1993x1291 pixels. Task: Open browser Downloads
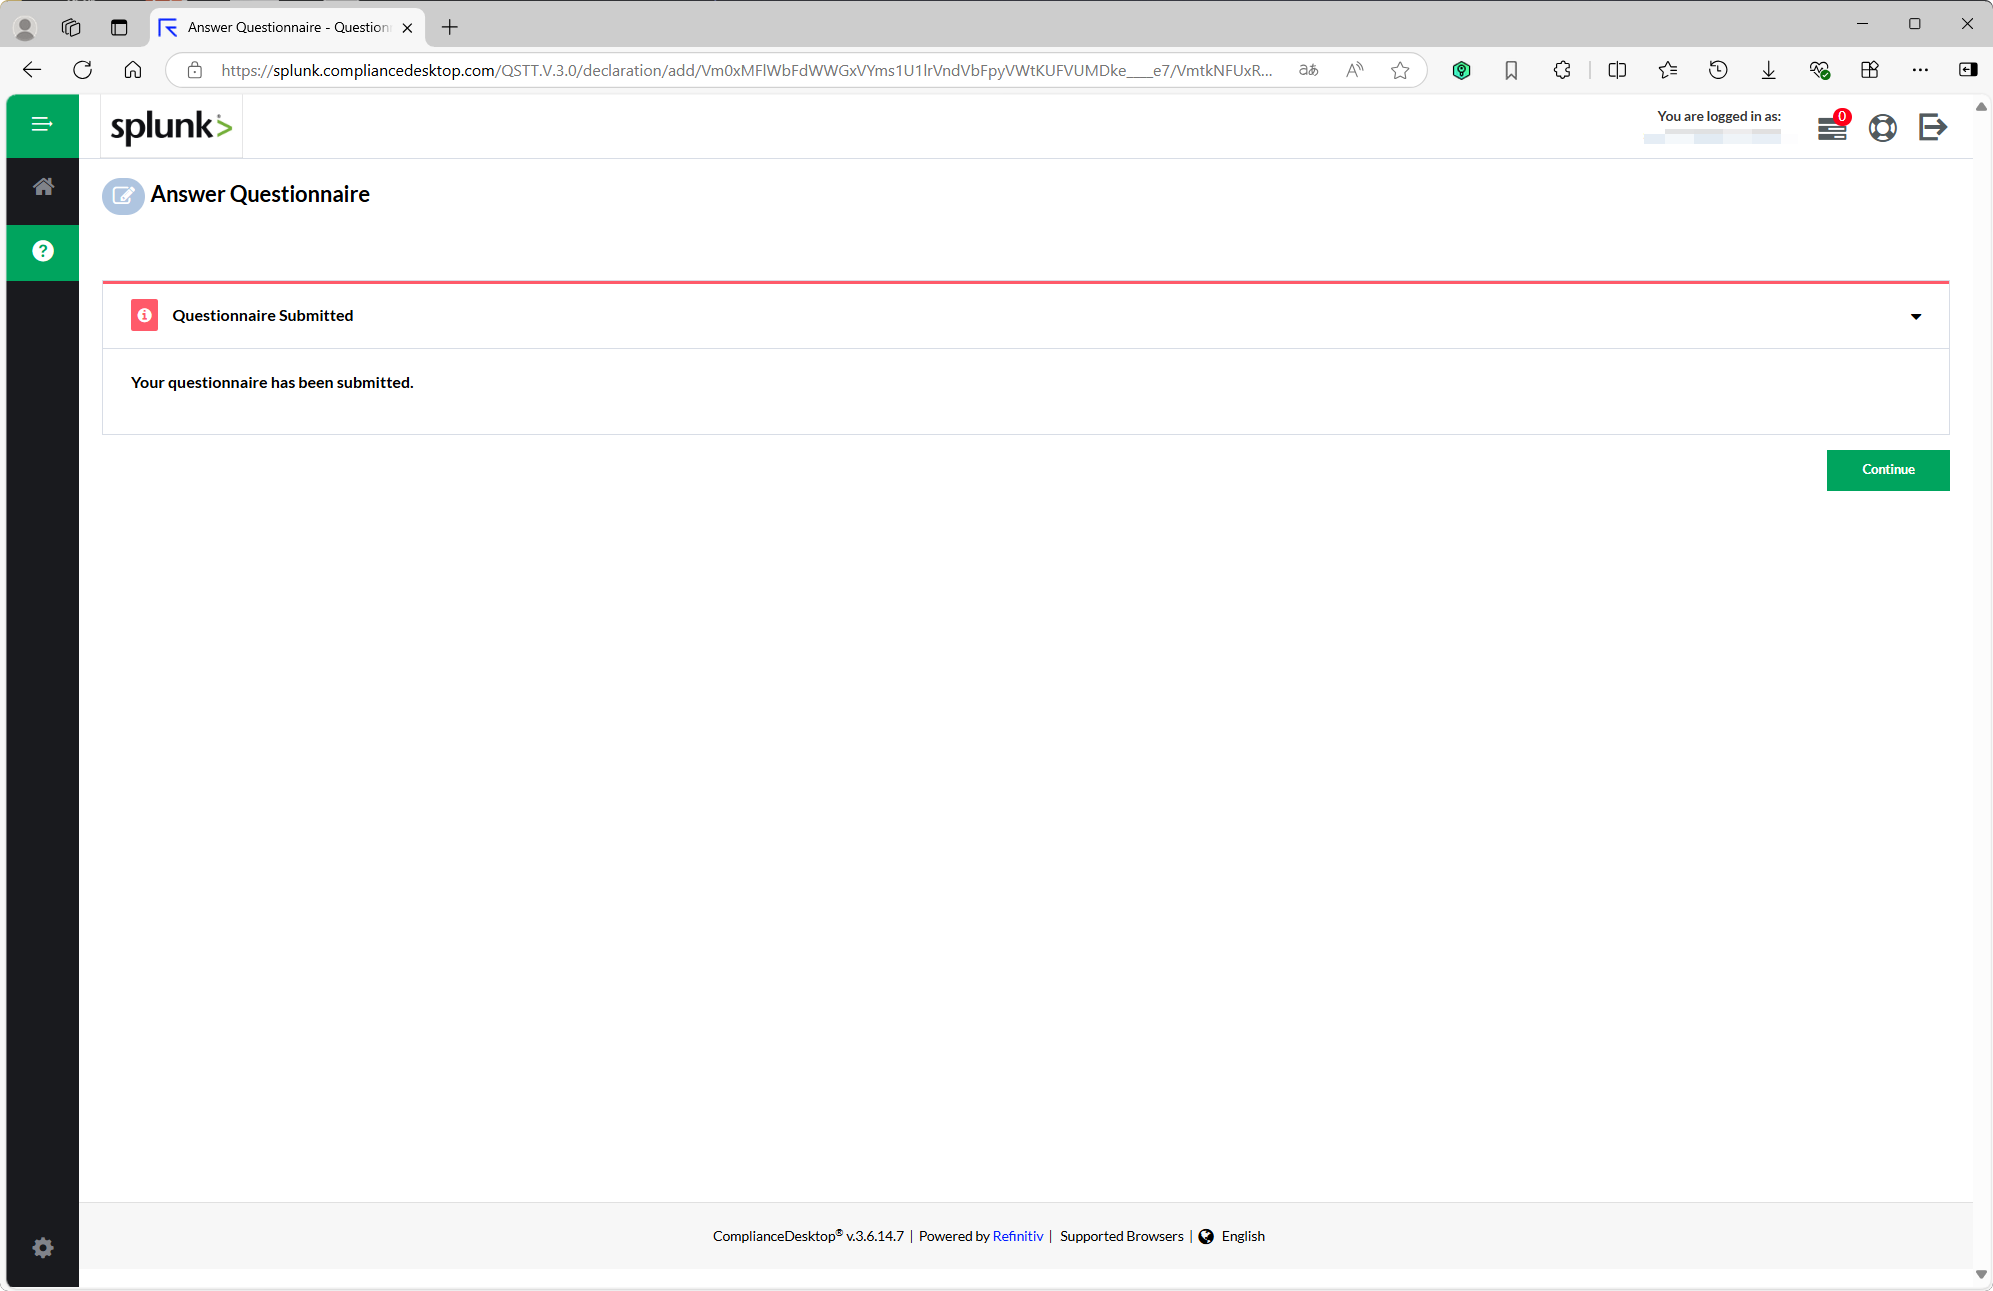pyautogui.click(x=1768, y=70)
